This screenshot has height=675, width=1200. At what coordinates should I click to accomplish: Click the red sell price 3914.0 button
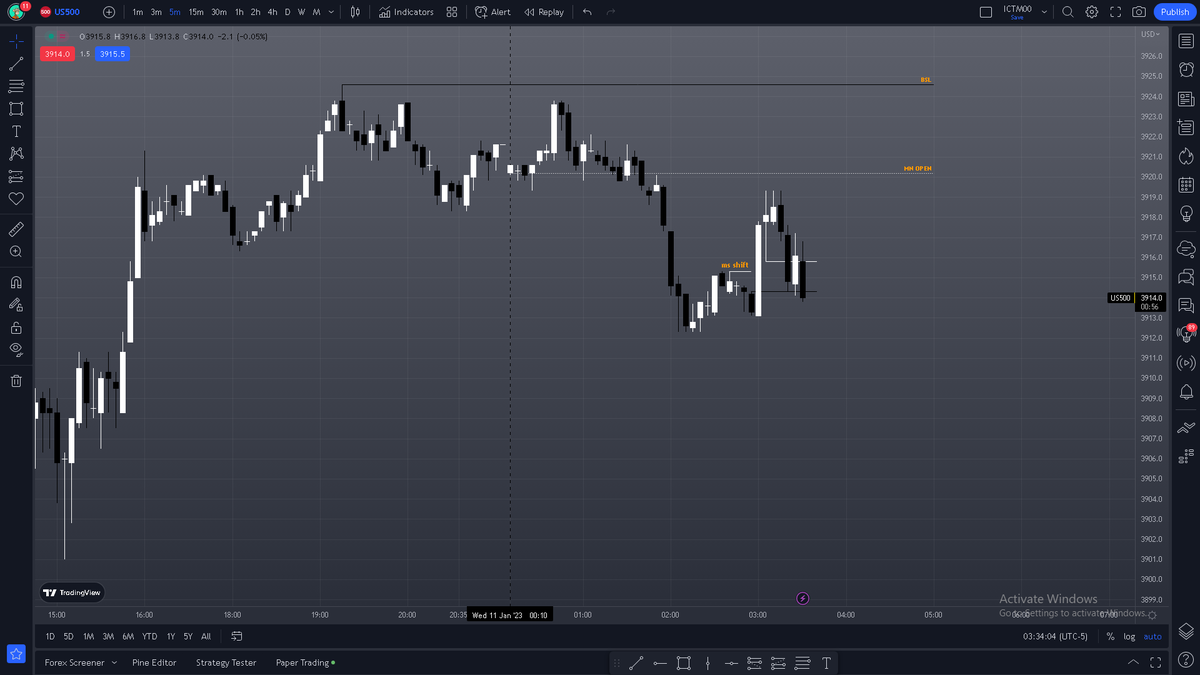(x=56, y=54)
